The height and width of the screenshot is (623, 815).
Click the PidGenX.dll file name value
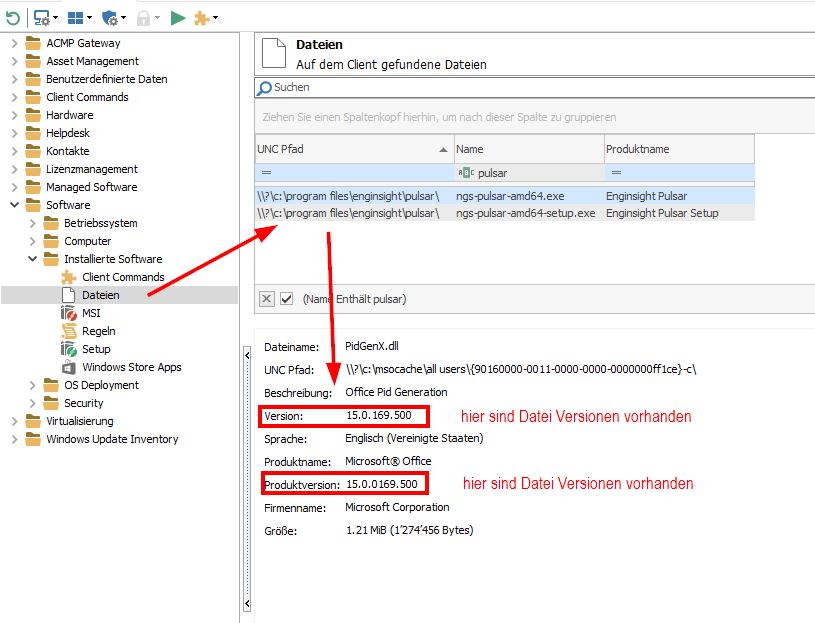click(372, 347)
